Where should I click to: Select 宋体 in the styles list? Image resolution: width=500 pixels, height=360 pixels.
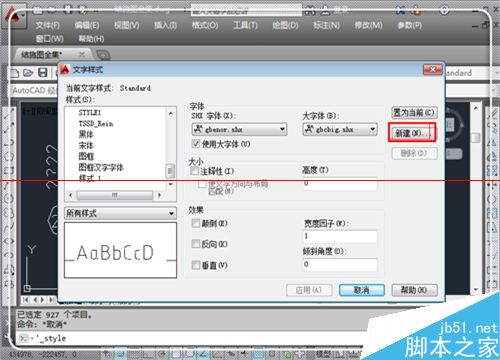(x=86, y=146)
